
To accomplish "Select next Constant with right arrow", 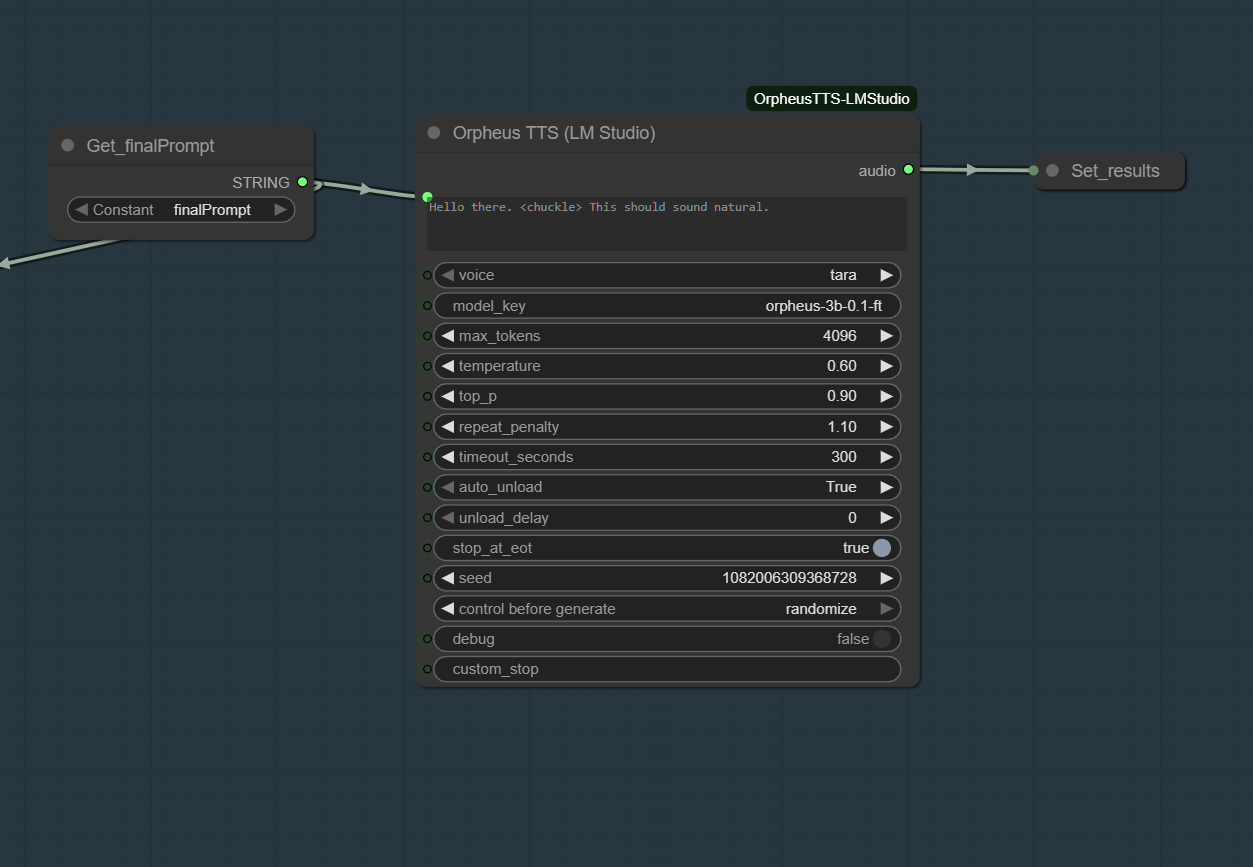I will pyautogui.click(x=281, y=210).
